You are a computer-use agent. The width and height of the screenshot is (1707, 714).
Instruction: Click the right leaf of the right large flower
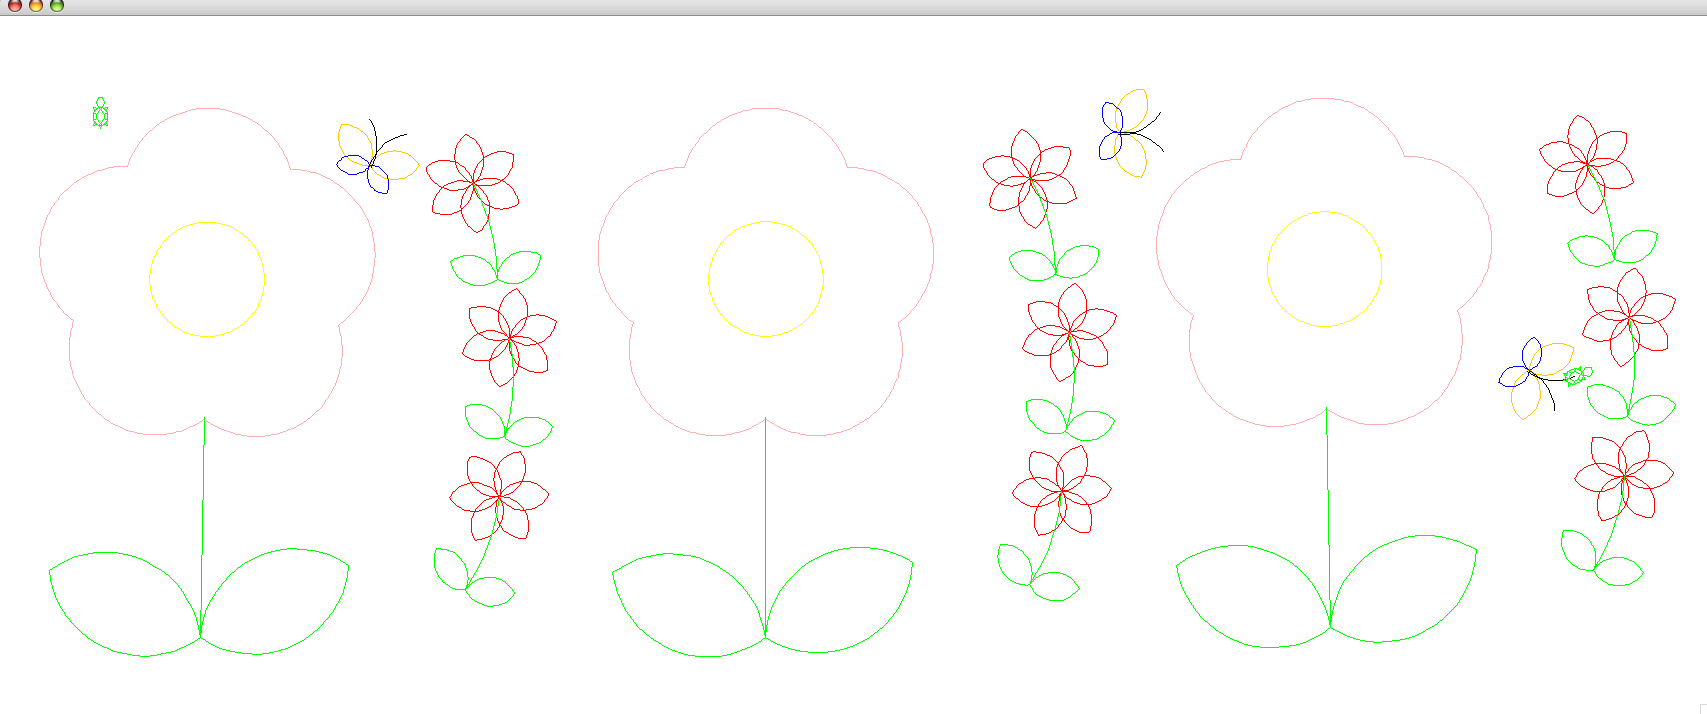pos(1405,590)
